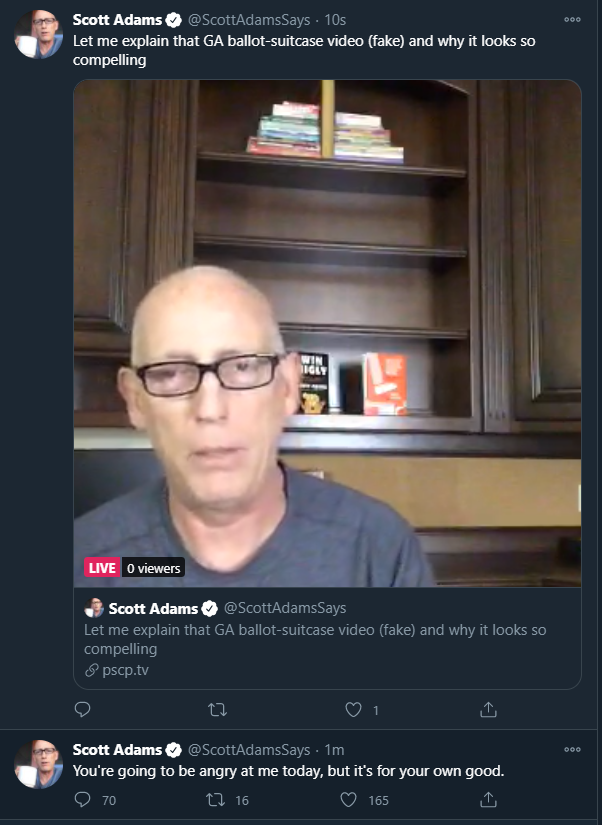Share the ballot-suitcase video tweet

click(x=488, y=710)
